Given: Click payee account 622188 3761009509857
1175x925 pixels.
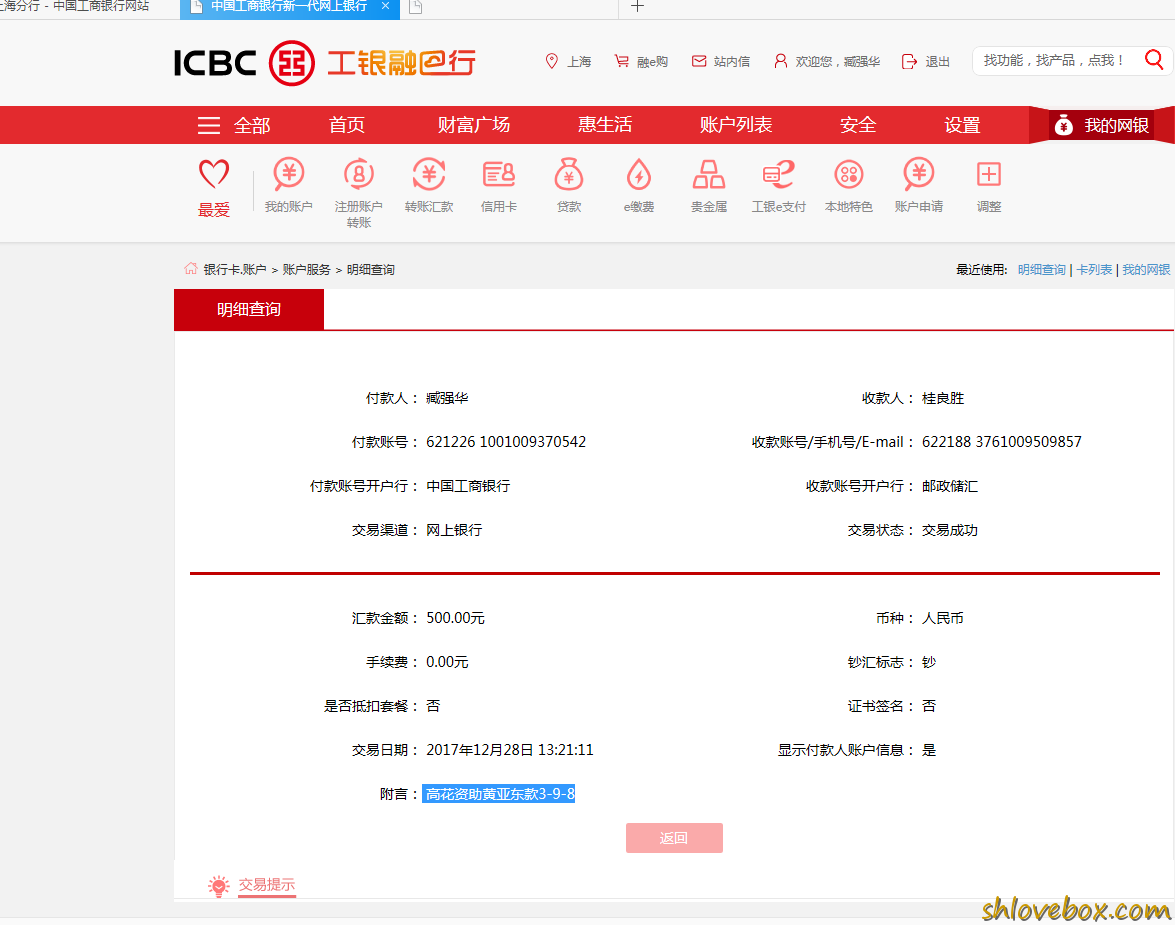Looking at the screenshot, I should coord(1001,442).
